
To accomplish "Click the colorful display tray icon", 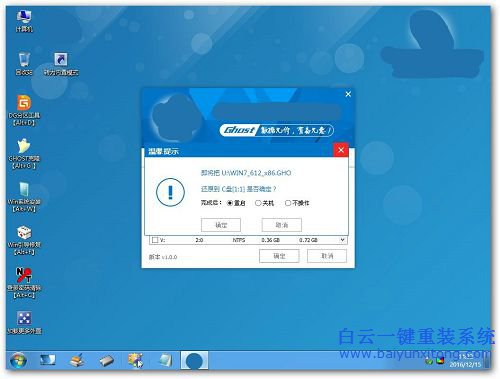I will point(441,361).
